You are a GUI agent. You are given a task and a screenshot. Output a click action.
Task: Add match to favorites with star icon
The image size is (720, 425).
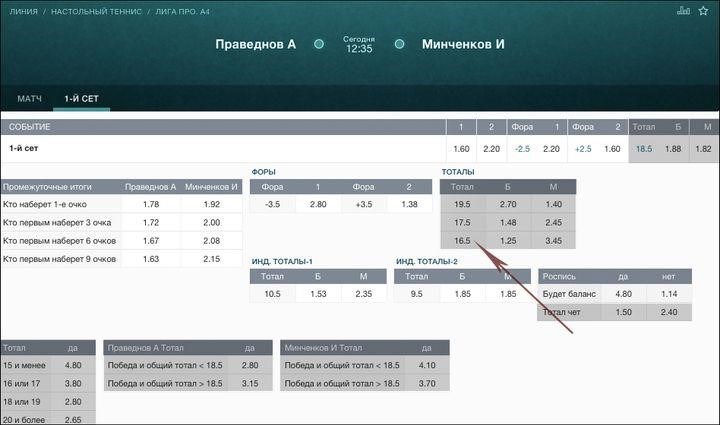(703, 11)
